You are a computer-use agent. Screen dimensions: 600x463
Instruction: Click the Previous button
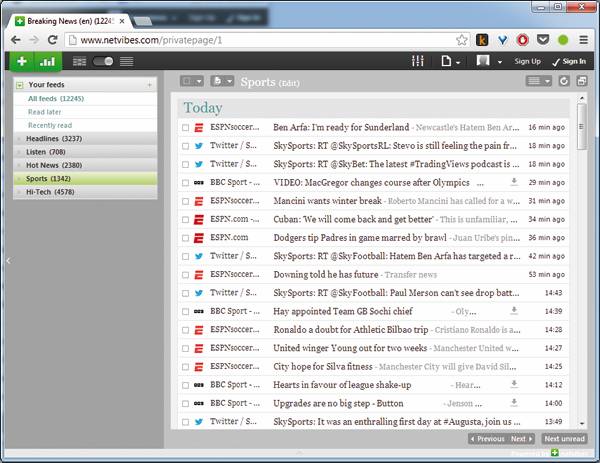pyautogui.click(x=487, y=439)
